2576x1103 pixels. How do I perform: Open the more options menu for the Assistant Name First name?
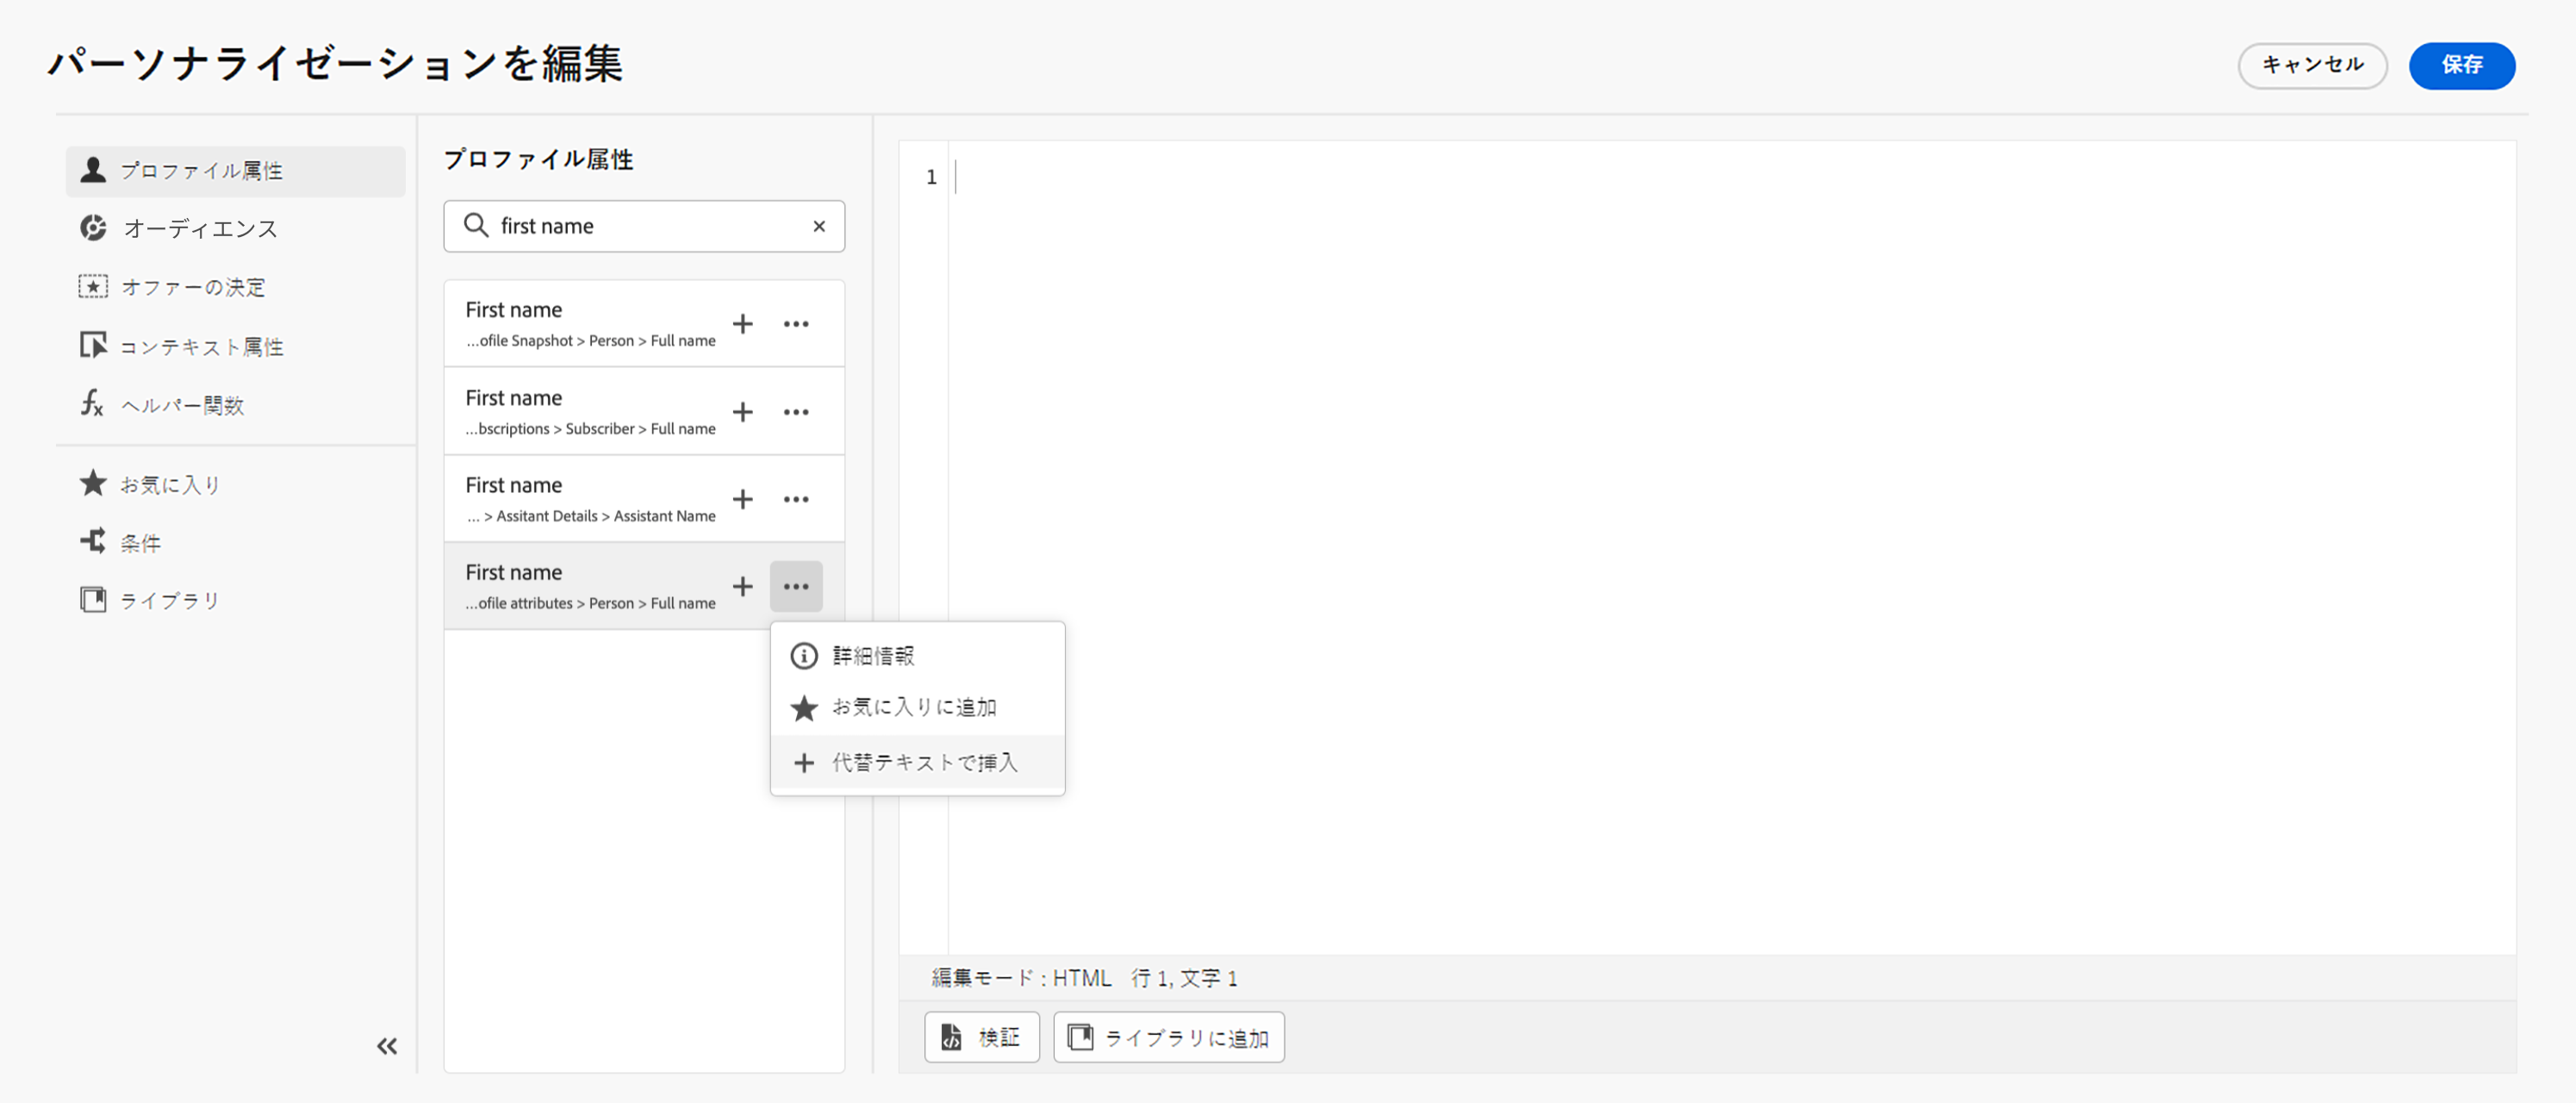(x=796, y=499)
